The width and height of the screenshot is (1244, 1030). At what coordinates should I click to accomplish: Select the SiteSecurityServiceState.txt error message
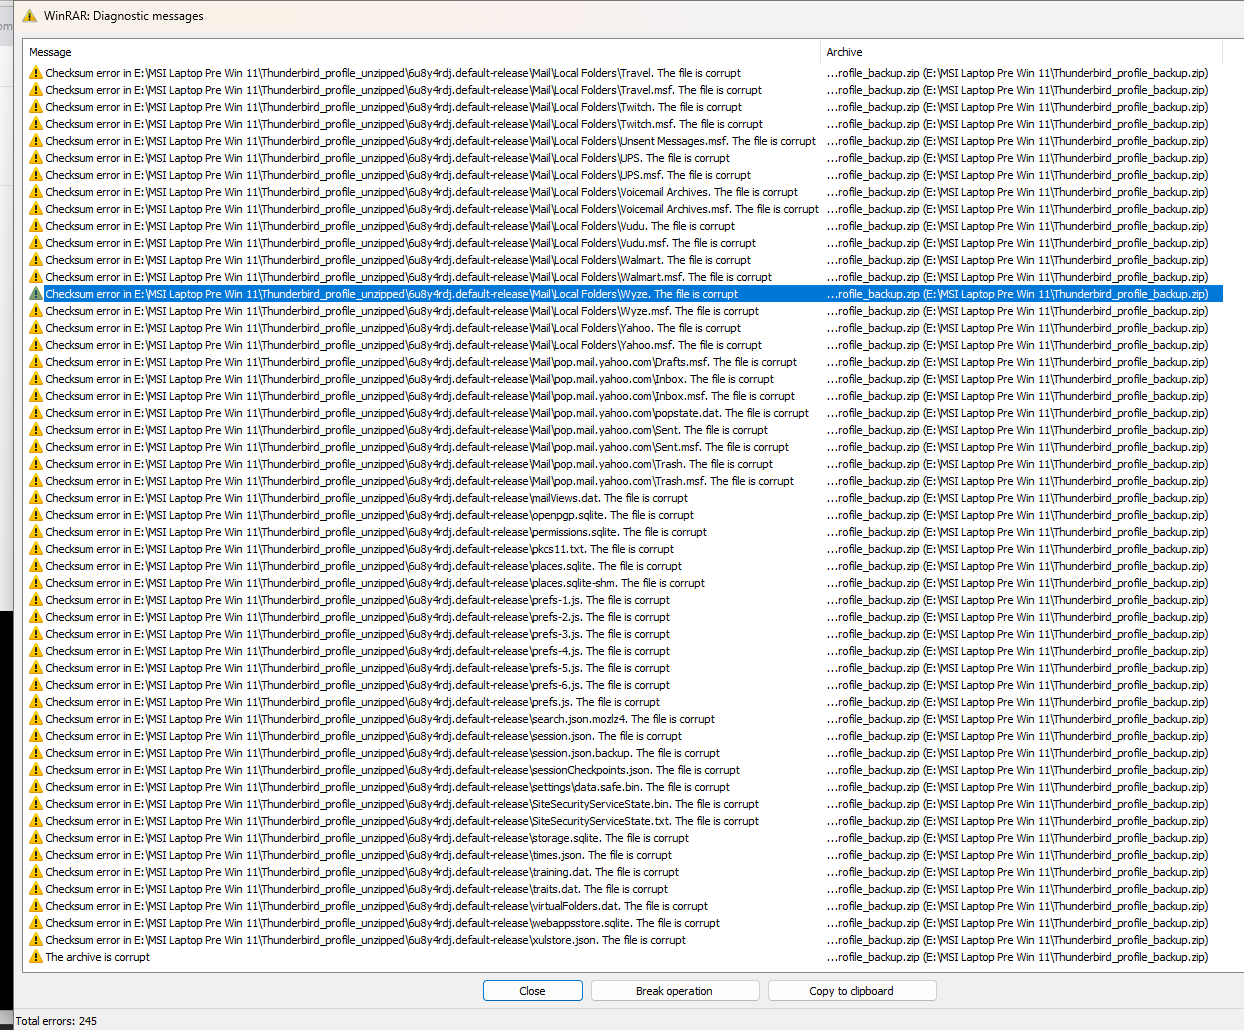coord(402,821)
